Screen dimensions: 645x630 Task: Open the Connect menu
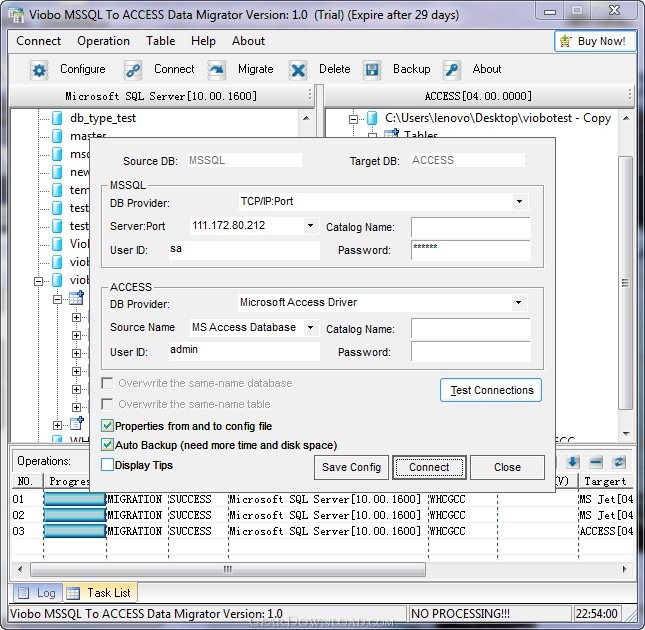(x=38, y=41)
